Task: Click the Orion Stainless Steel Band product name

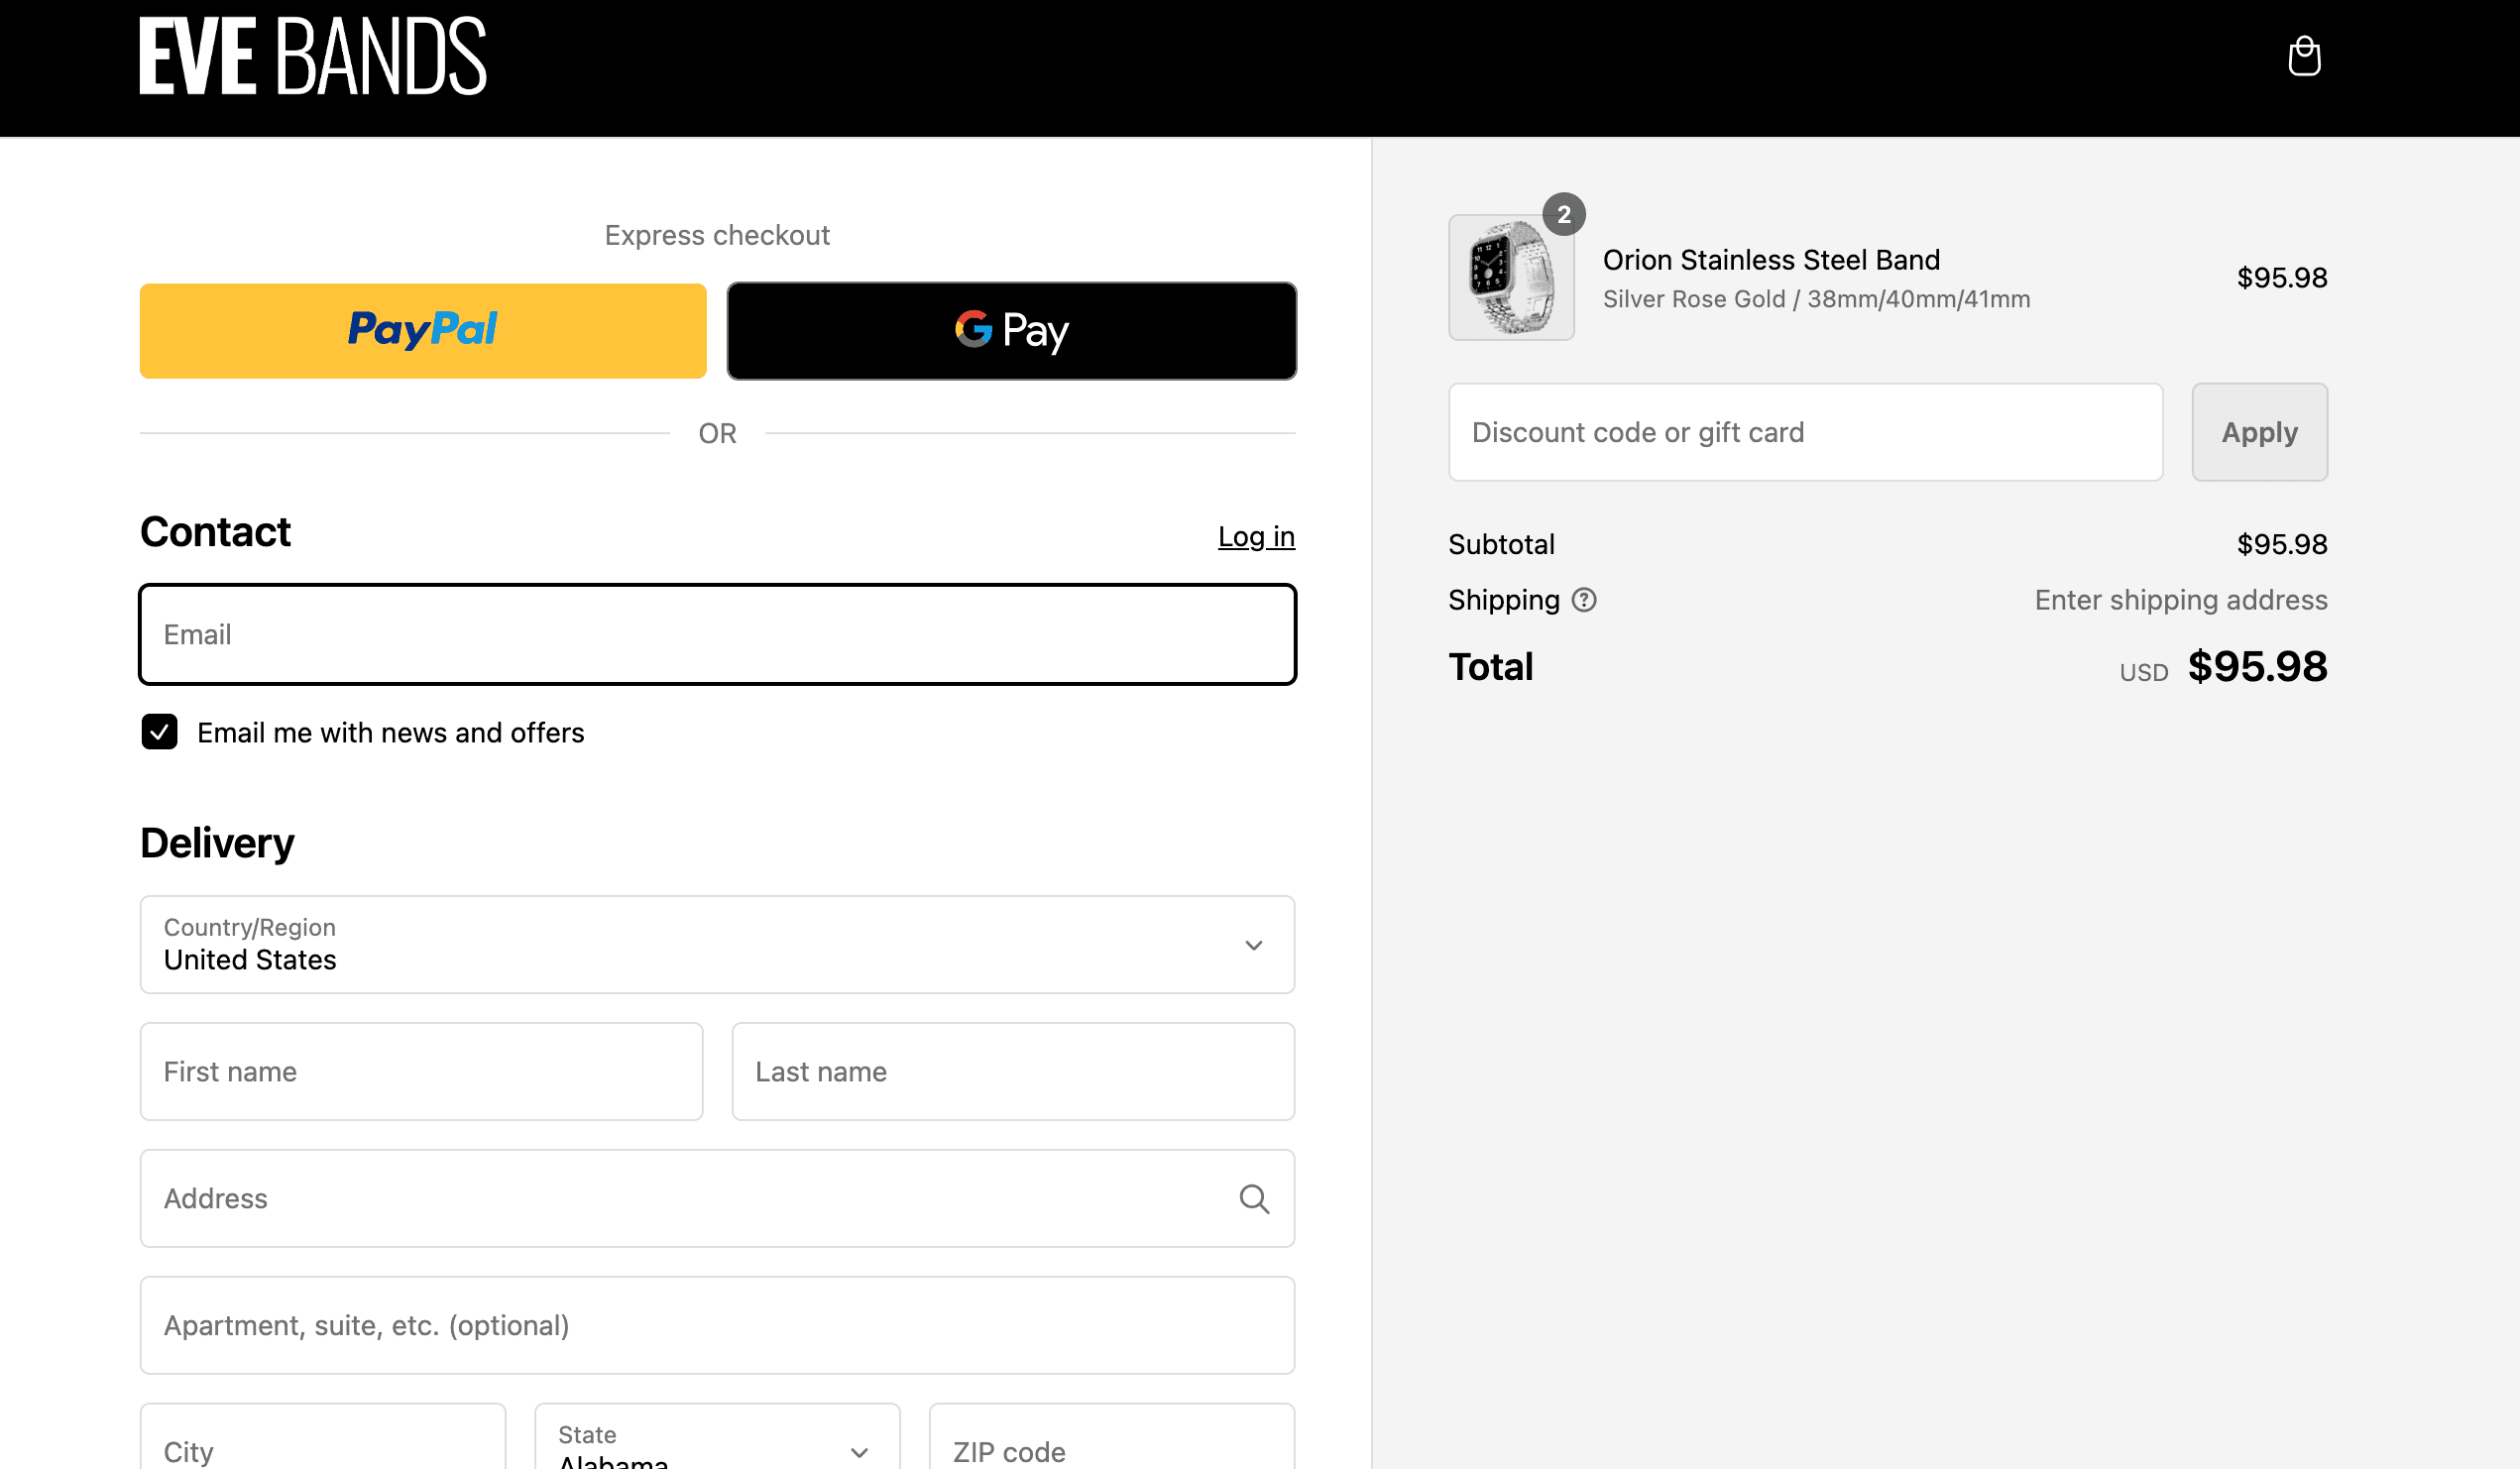Action: (1771, 260)
